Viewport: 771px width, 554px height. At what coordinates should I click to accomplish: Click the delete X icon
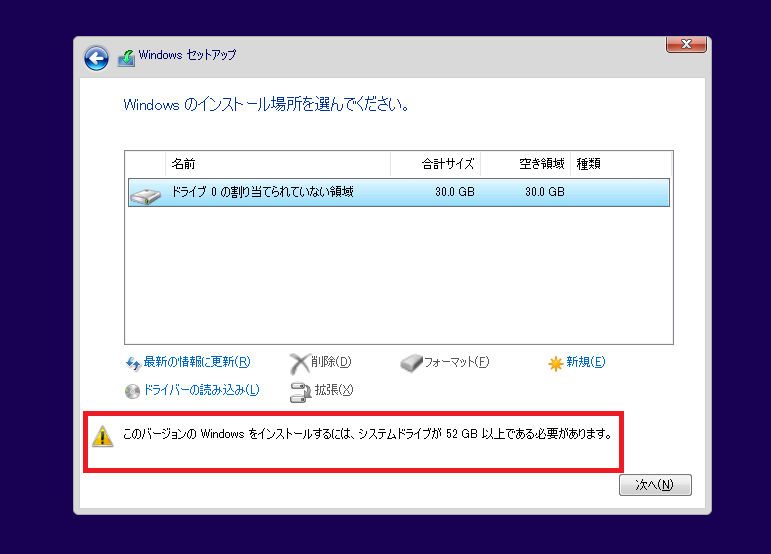[299, 364]
